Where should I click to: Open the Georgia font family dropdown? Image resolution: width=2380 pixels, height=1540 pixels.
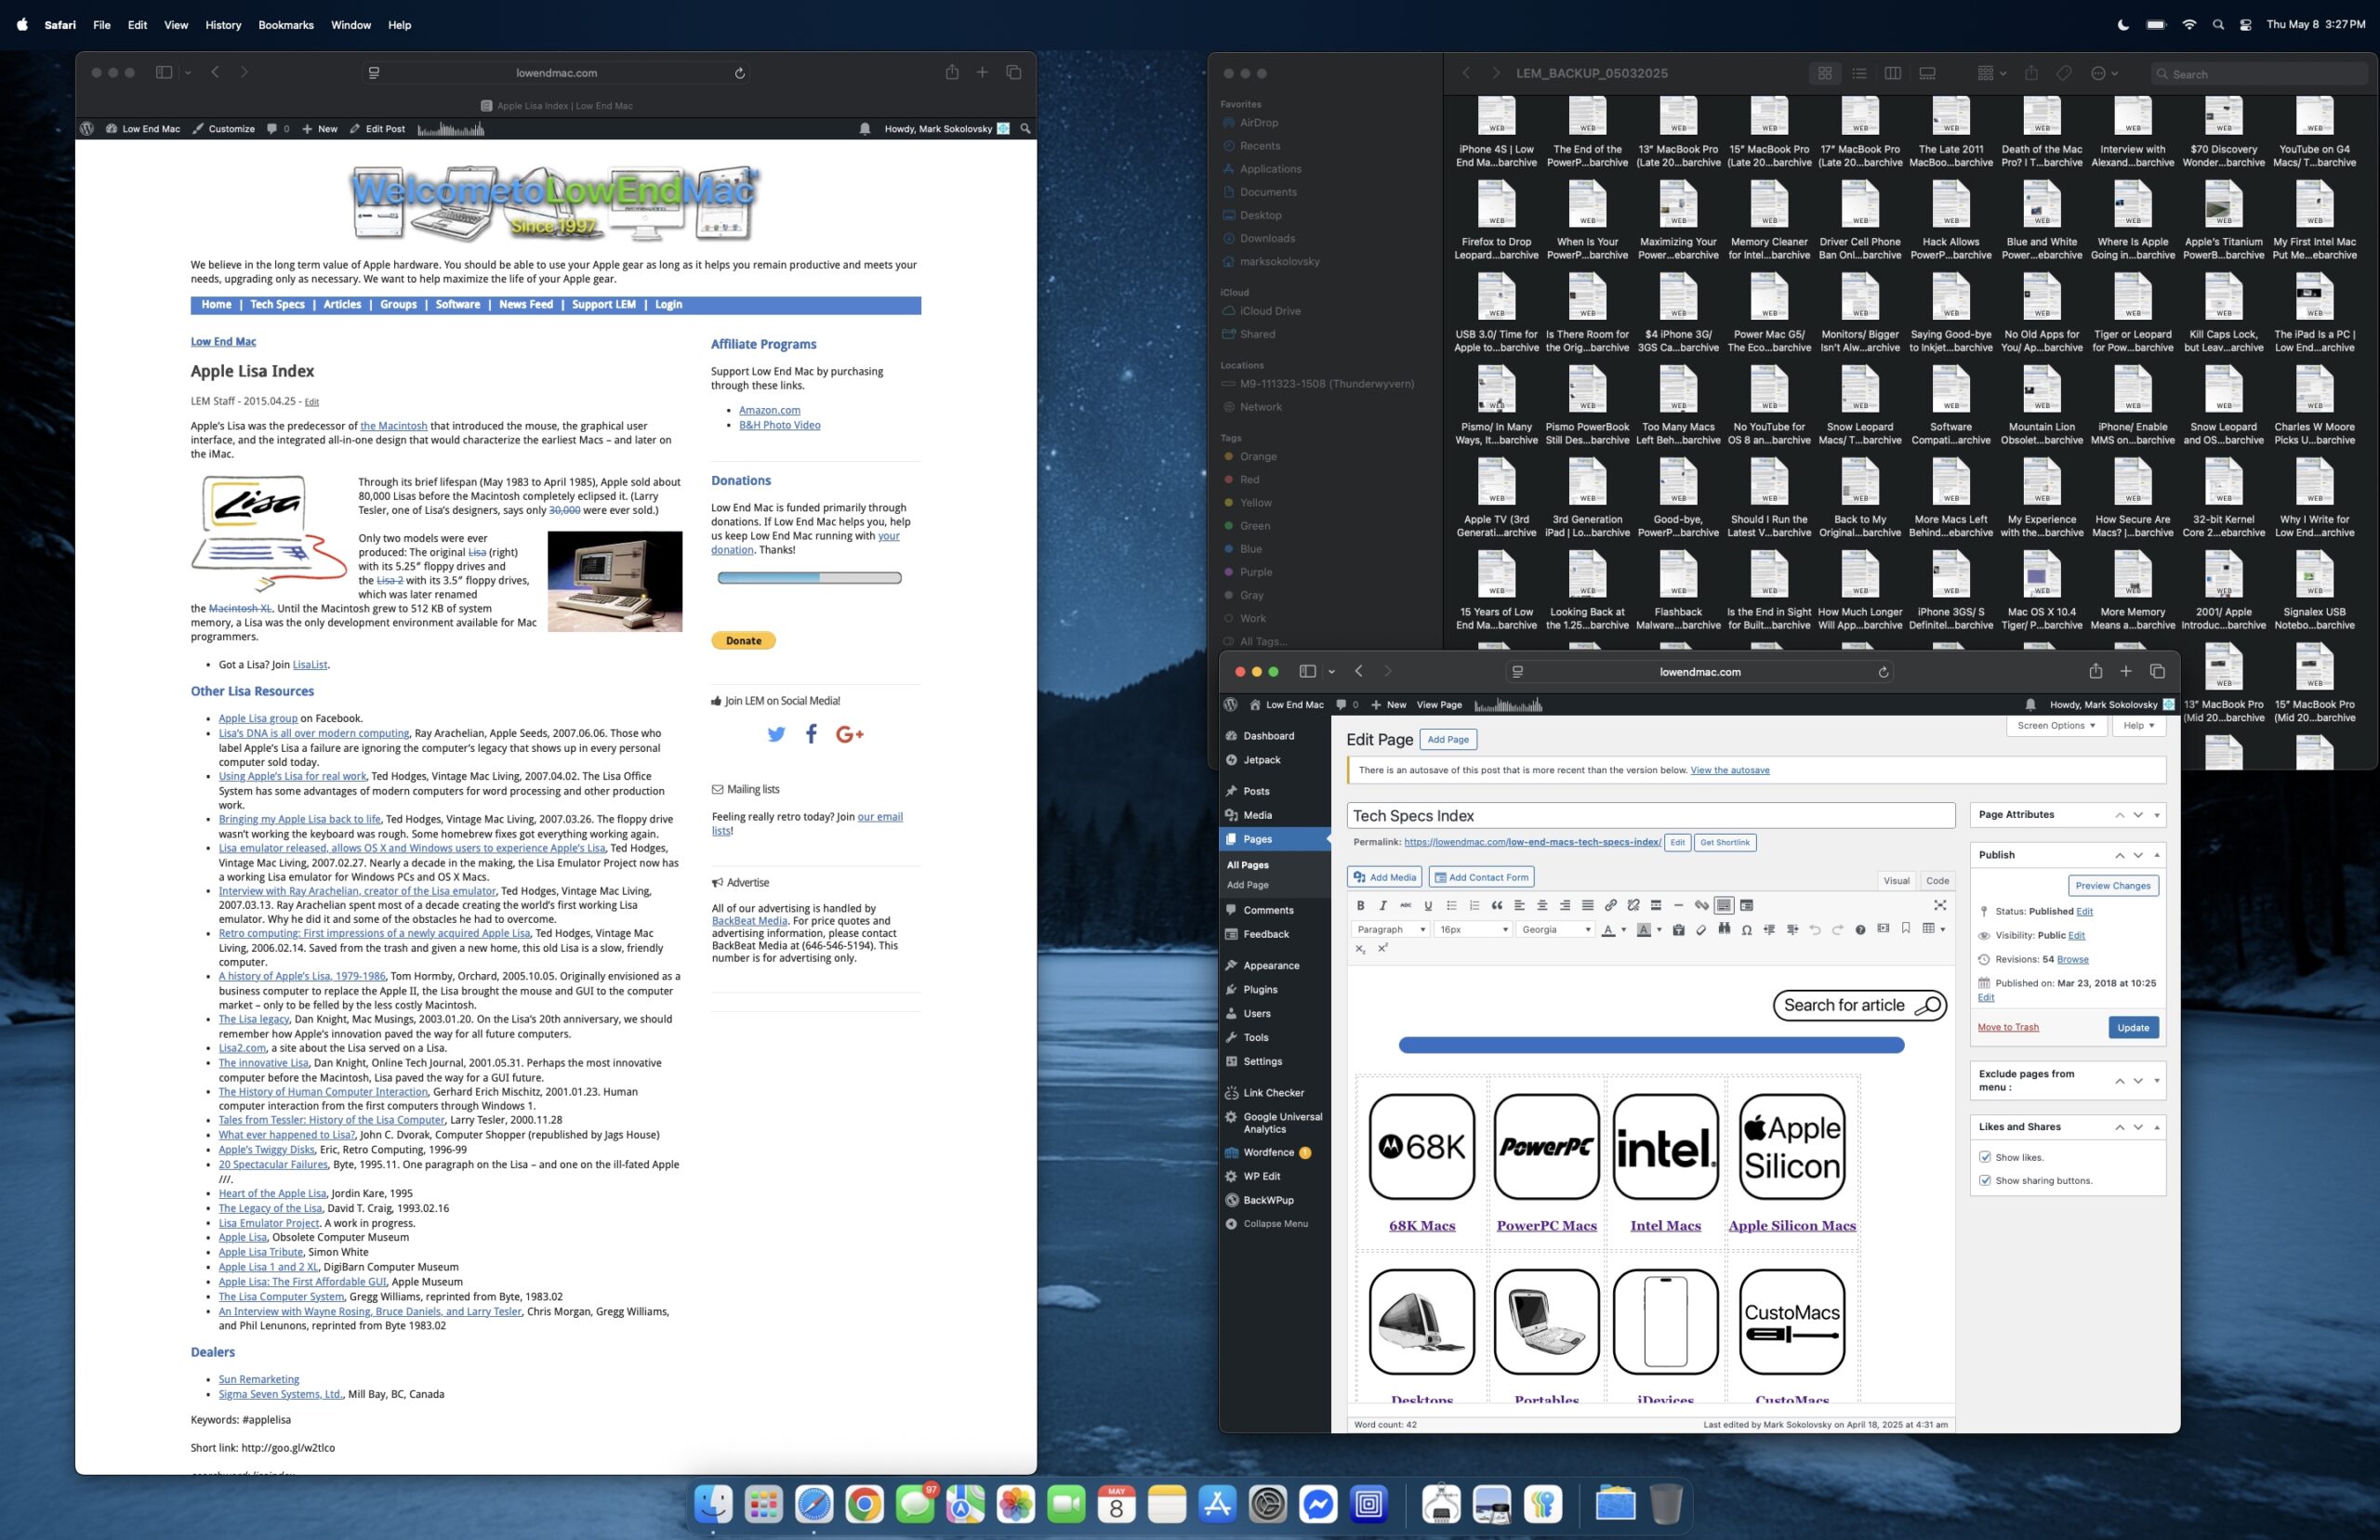(x=1555, y=930)
